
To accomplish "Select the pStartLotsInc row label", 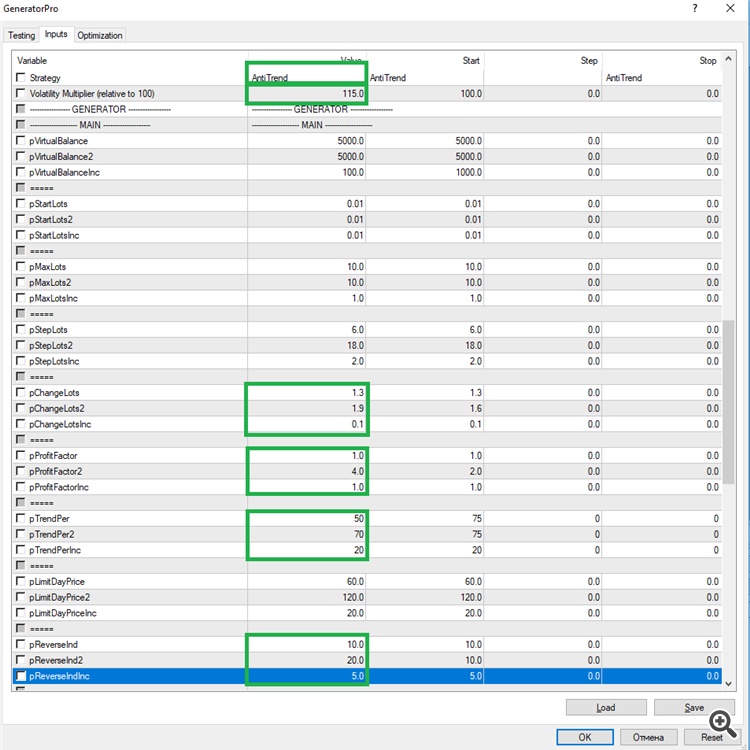I will [54, 235].
